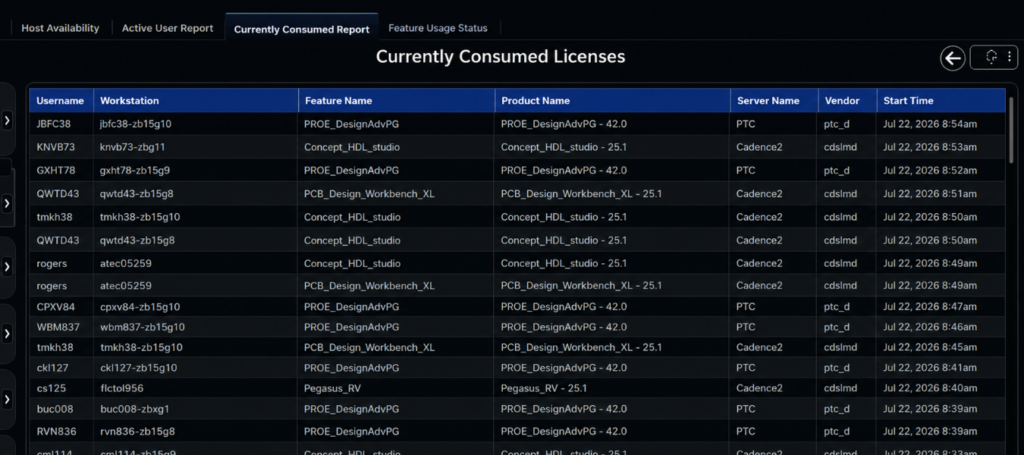Click workstation rvn836-zb15g8
1024x455 pixels.
click(x=137, y=431)
